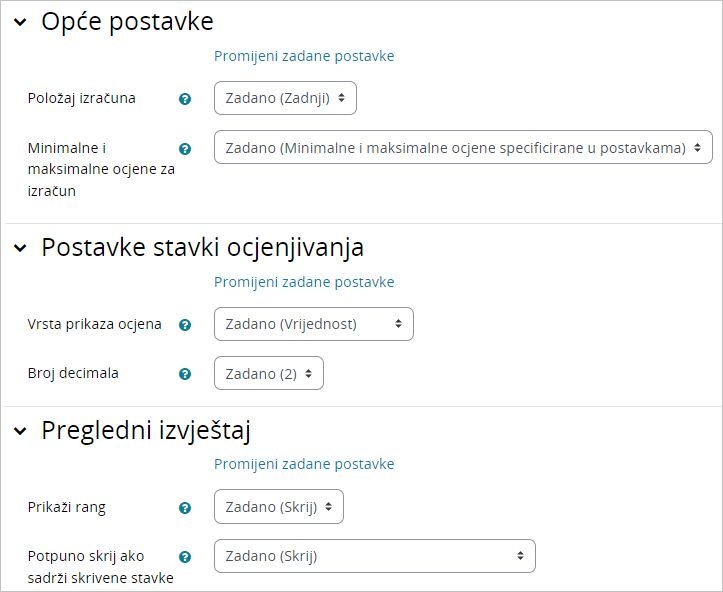
Task: Click Promijeni zadane postavke under Pregledni izvještaj
Action: pos(304,464)
